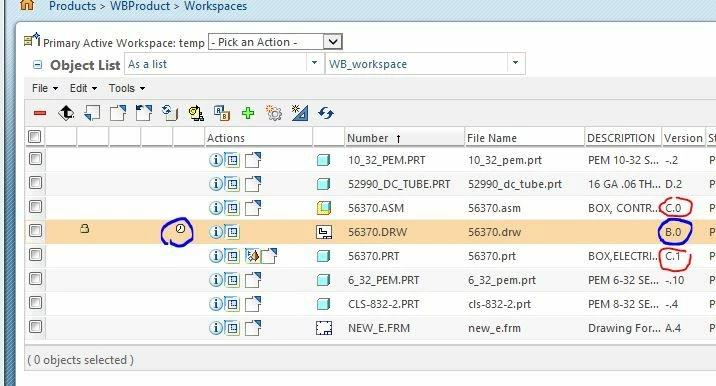Click the drawing type icon for 56370.DRW
The width and height of the screenshot is (716, 386).
[x=324, y=232]
